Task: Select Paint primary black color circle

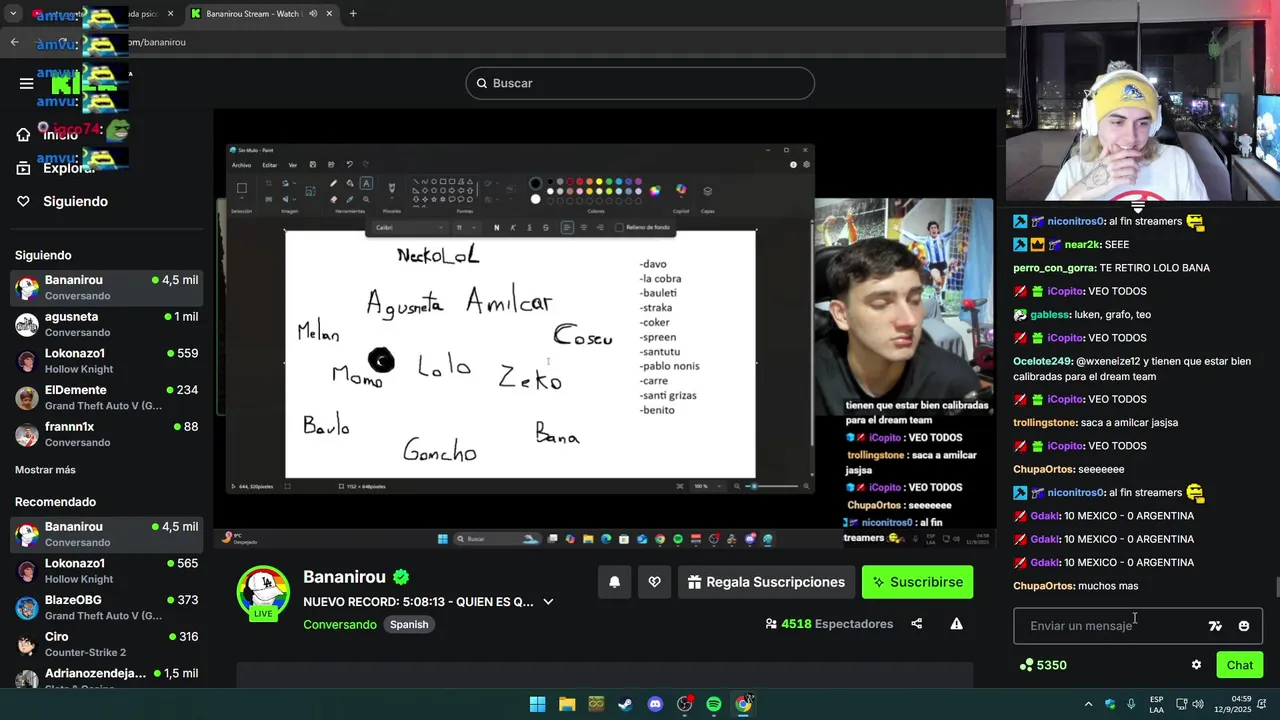Action: coord(535,183)
